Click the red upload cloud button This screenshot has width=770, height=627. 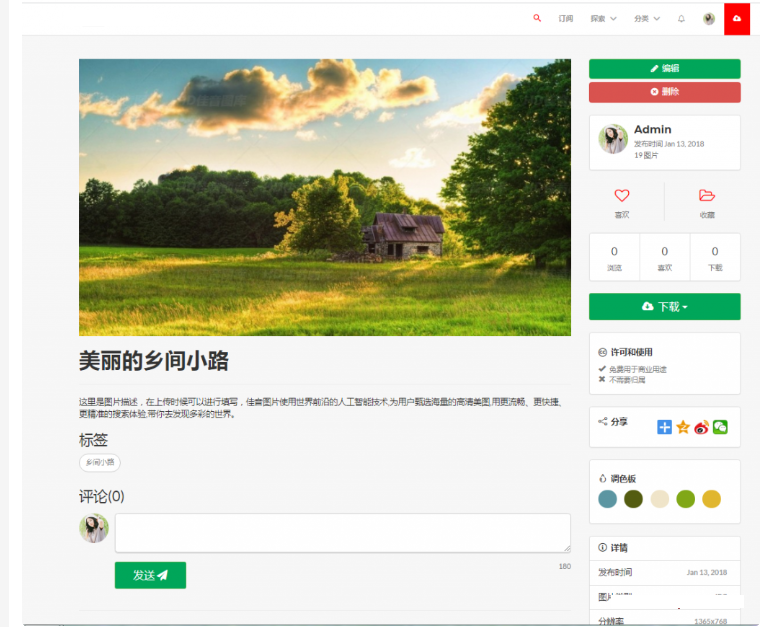click(737, 19)
